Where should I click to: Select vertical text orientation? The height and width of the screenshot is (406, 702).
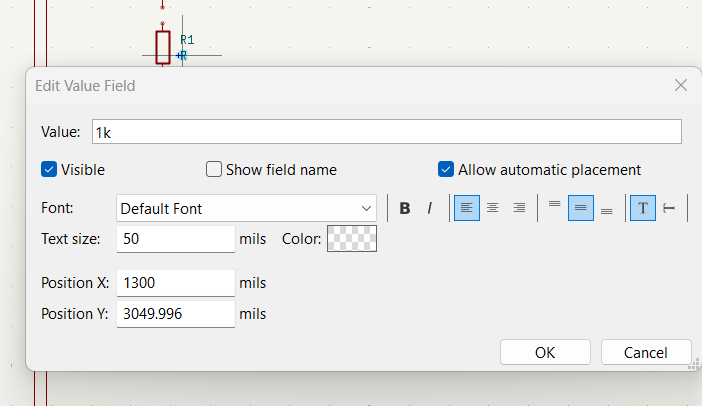coord(669,208)
